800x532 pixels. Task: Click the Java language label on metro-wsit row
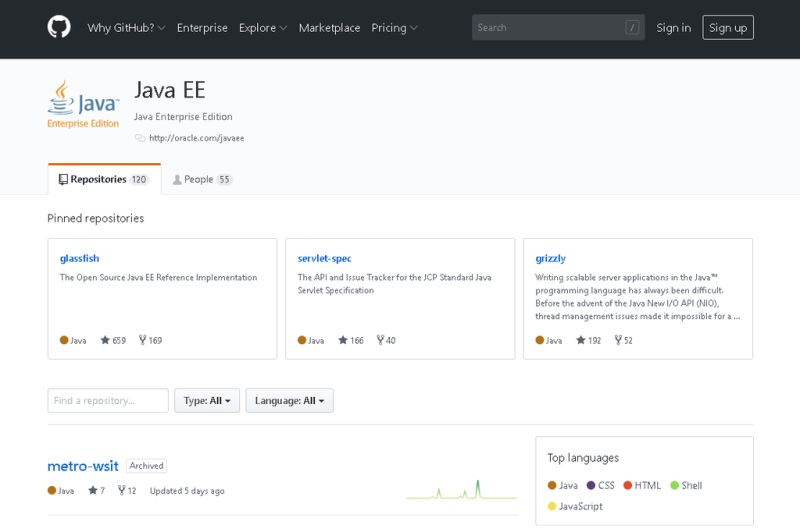pyautogui.click(x=61, y=491)
